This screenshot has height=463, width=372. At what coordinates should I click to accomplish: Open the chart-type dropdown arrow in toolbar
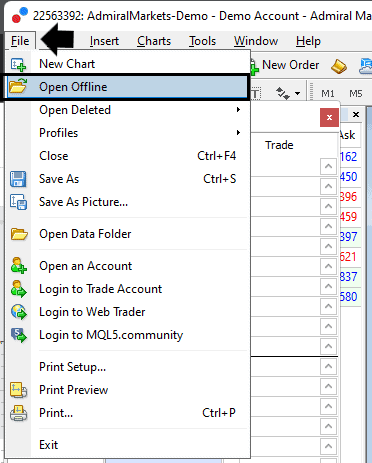point(297,94)
